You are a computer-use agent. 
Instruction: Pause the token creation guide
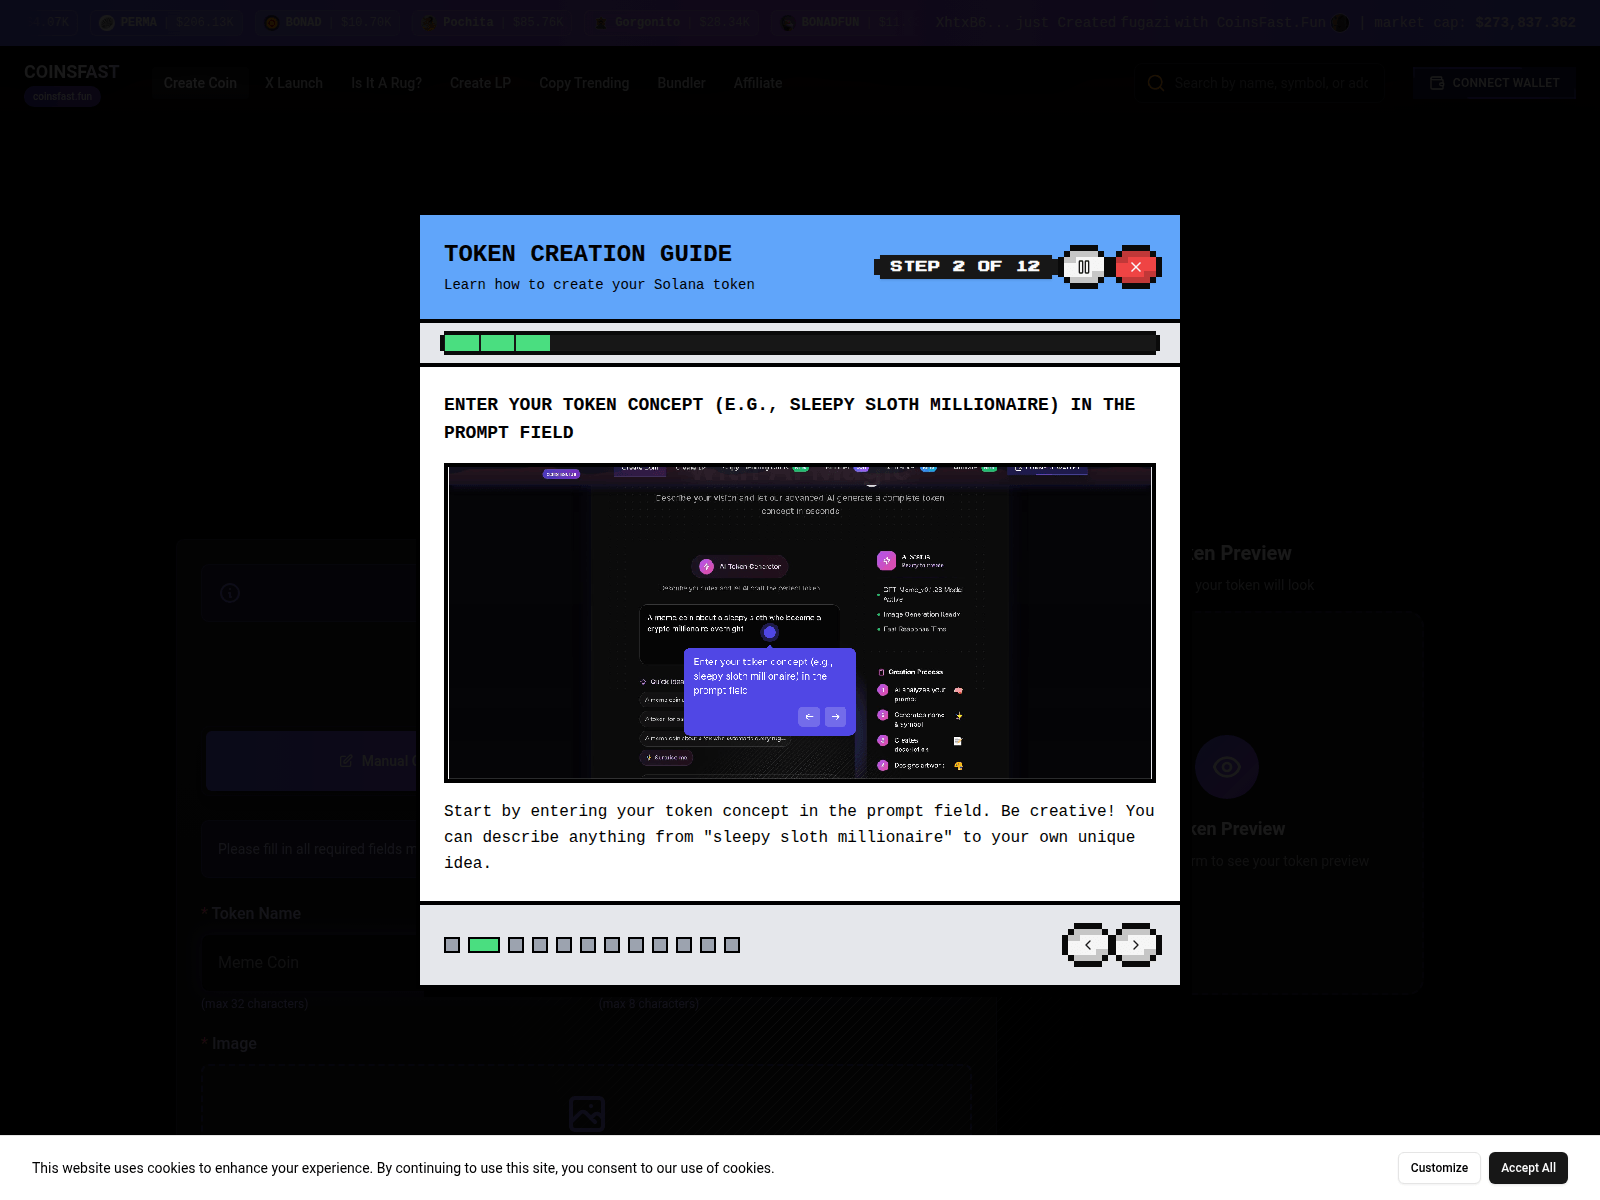(x=1084, y=267)
